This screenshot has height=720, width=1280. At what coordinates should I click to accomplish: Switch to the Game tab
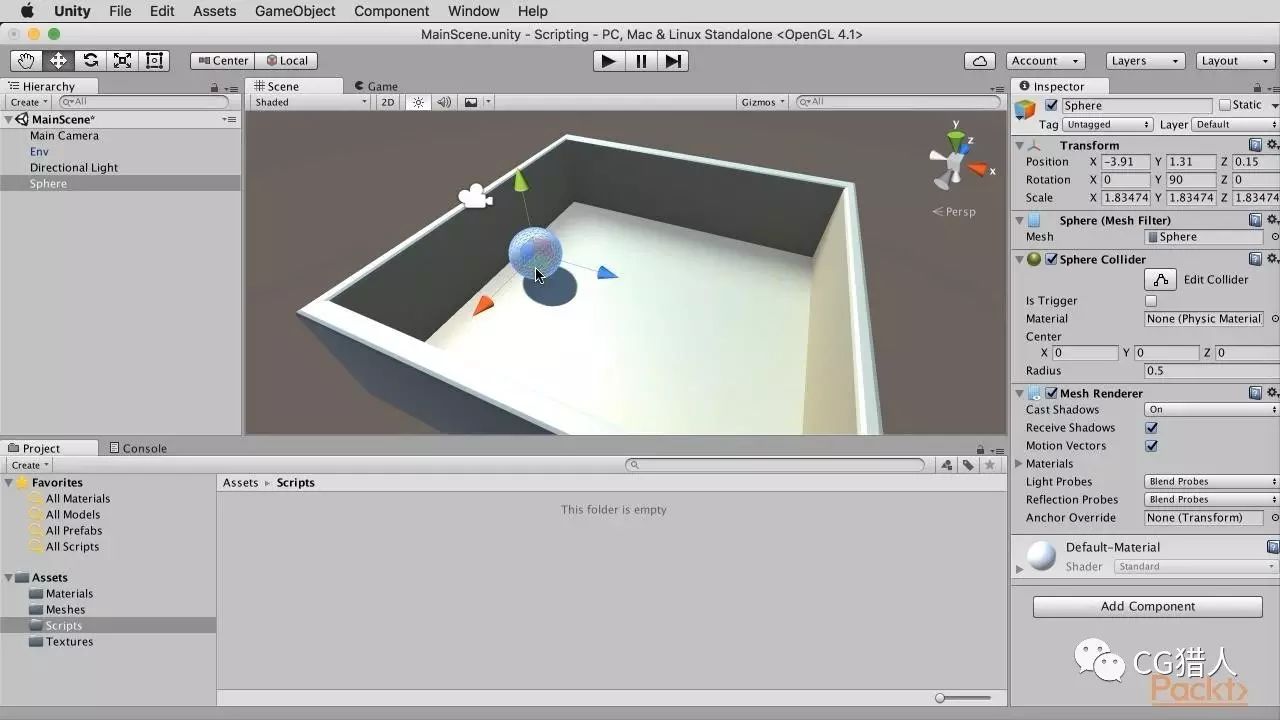[375, 86]
